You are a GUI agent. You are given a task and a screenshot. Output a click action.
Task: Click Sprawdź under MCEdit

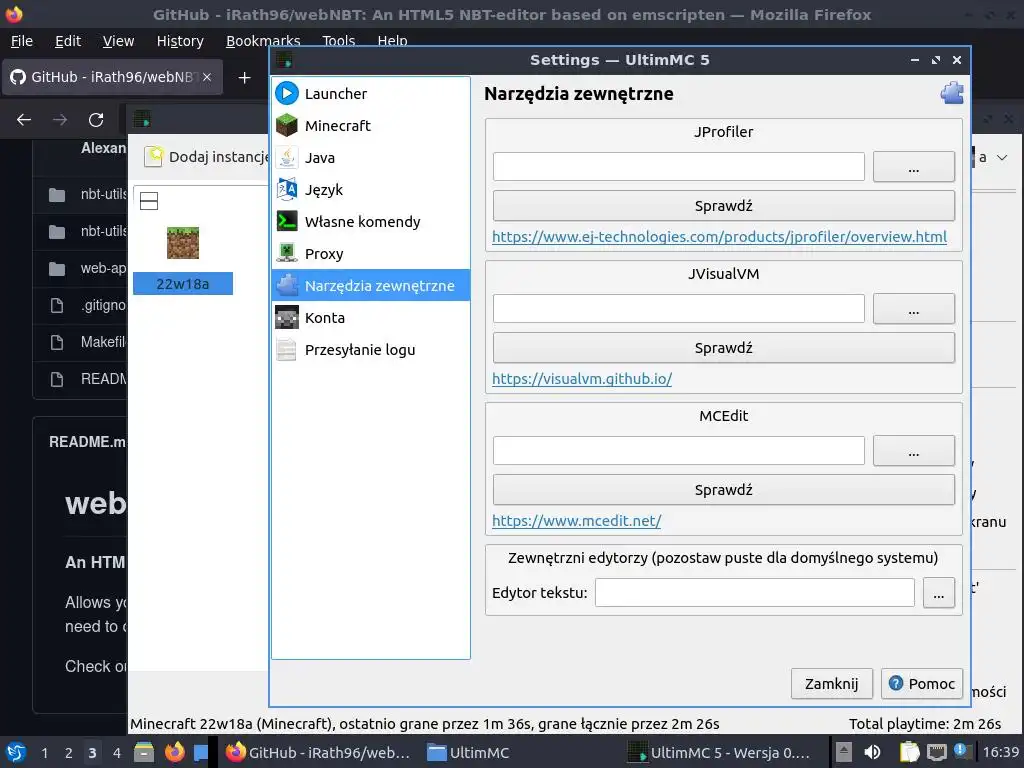point(723,490)
